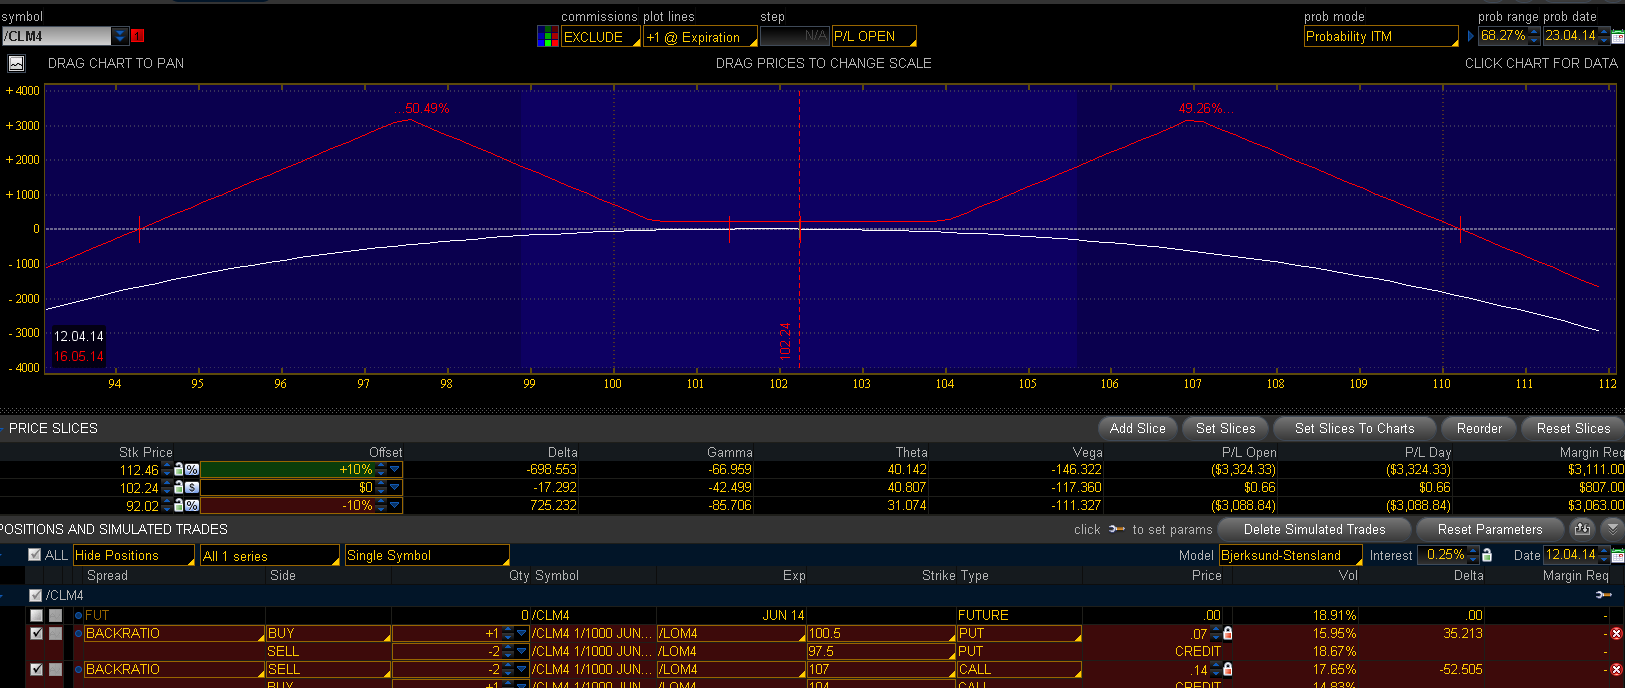The width and height of the screenshot is (1625, 688).
Task: Click the chart image icon beside DRAG CHART TO PAN
Action: (x=16, y=63)
